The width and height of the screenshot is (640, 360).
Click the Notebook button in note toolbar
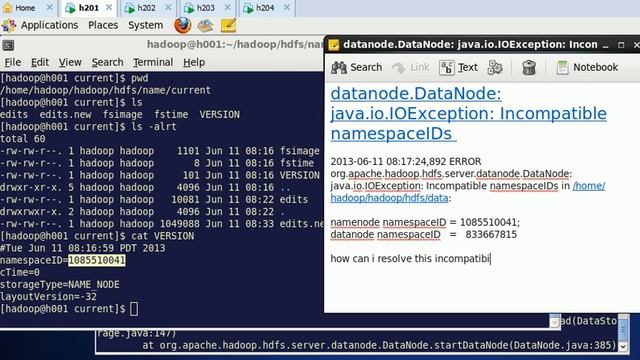587,67
